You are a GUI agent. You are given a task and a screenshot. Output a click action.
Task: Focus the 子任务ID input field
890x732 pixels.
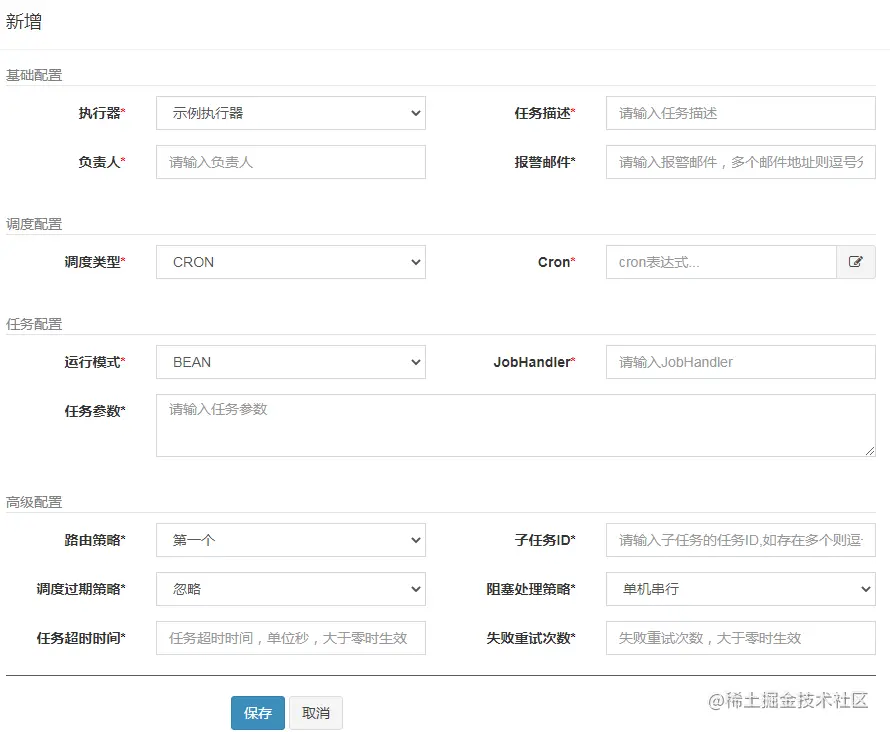tap(741, 540)
